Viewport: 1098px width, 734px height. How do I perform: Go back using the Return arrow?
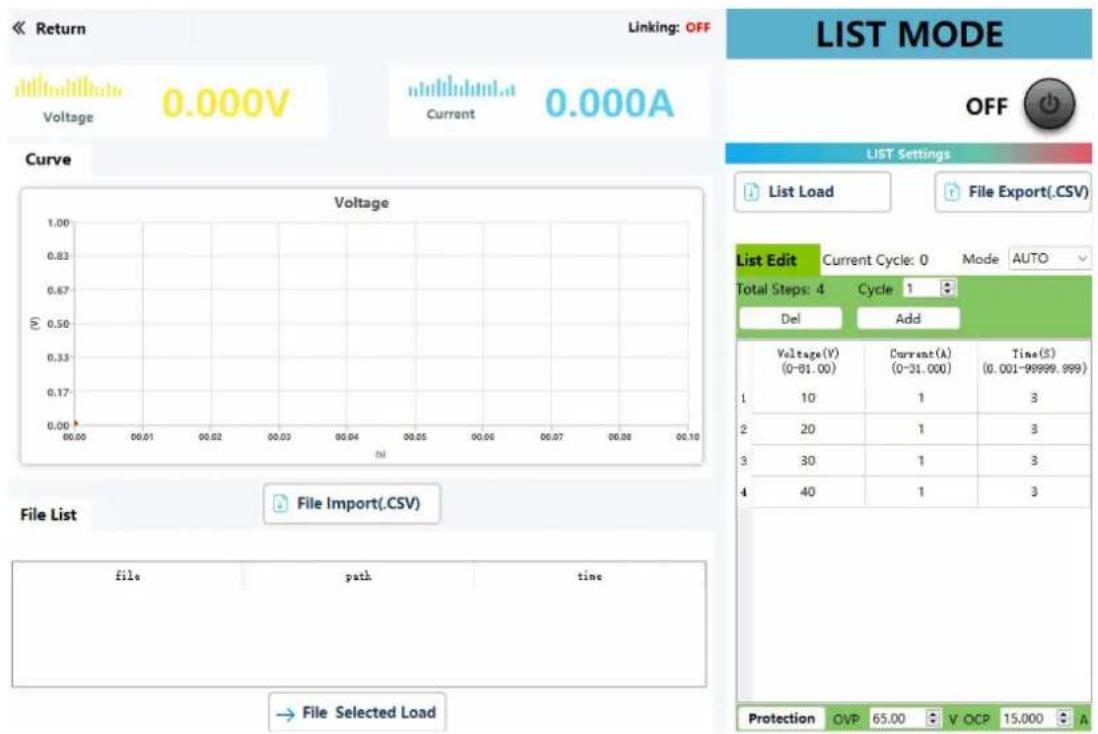(x=48, y=29)
